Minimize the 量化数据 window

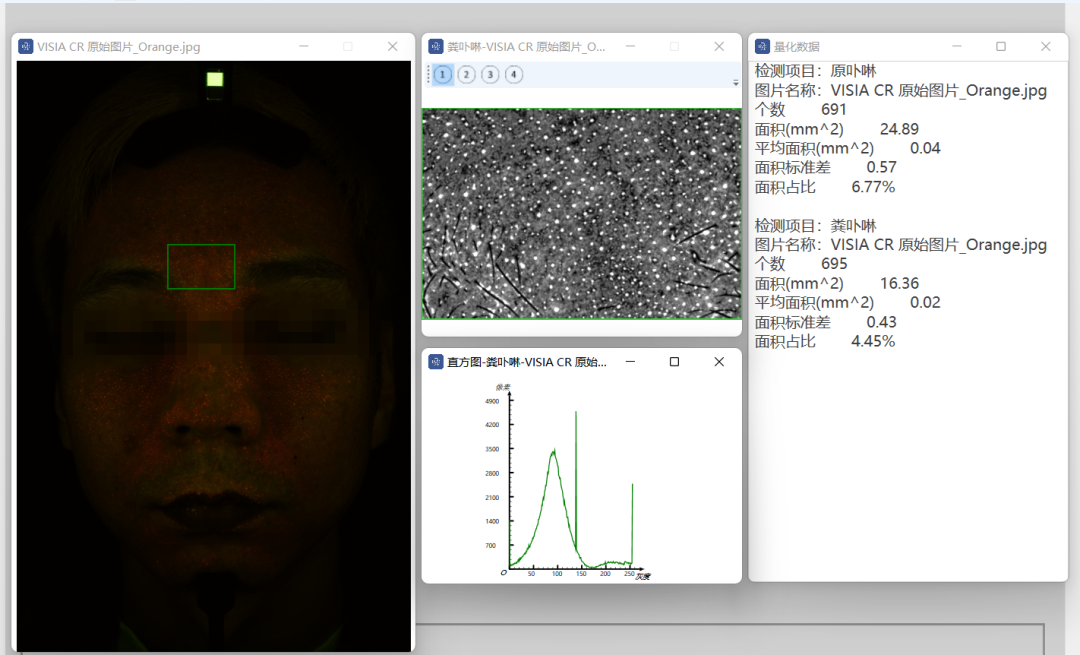(x=957, y=46)
